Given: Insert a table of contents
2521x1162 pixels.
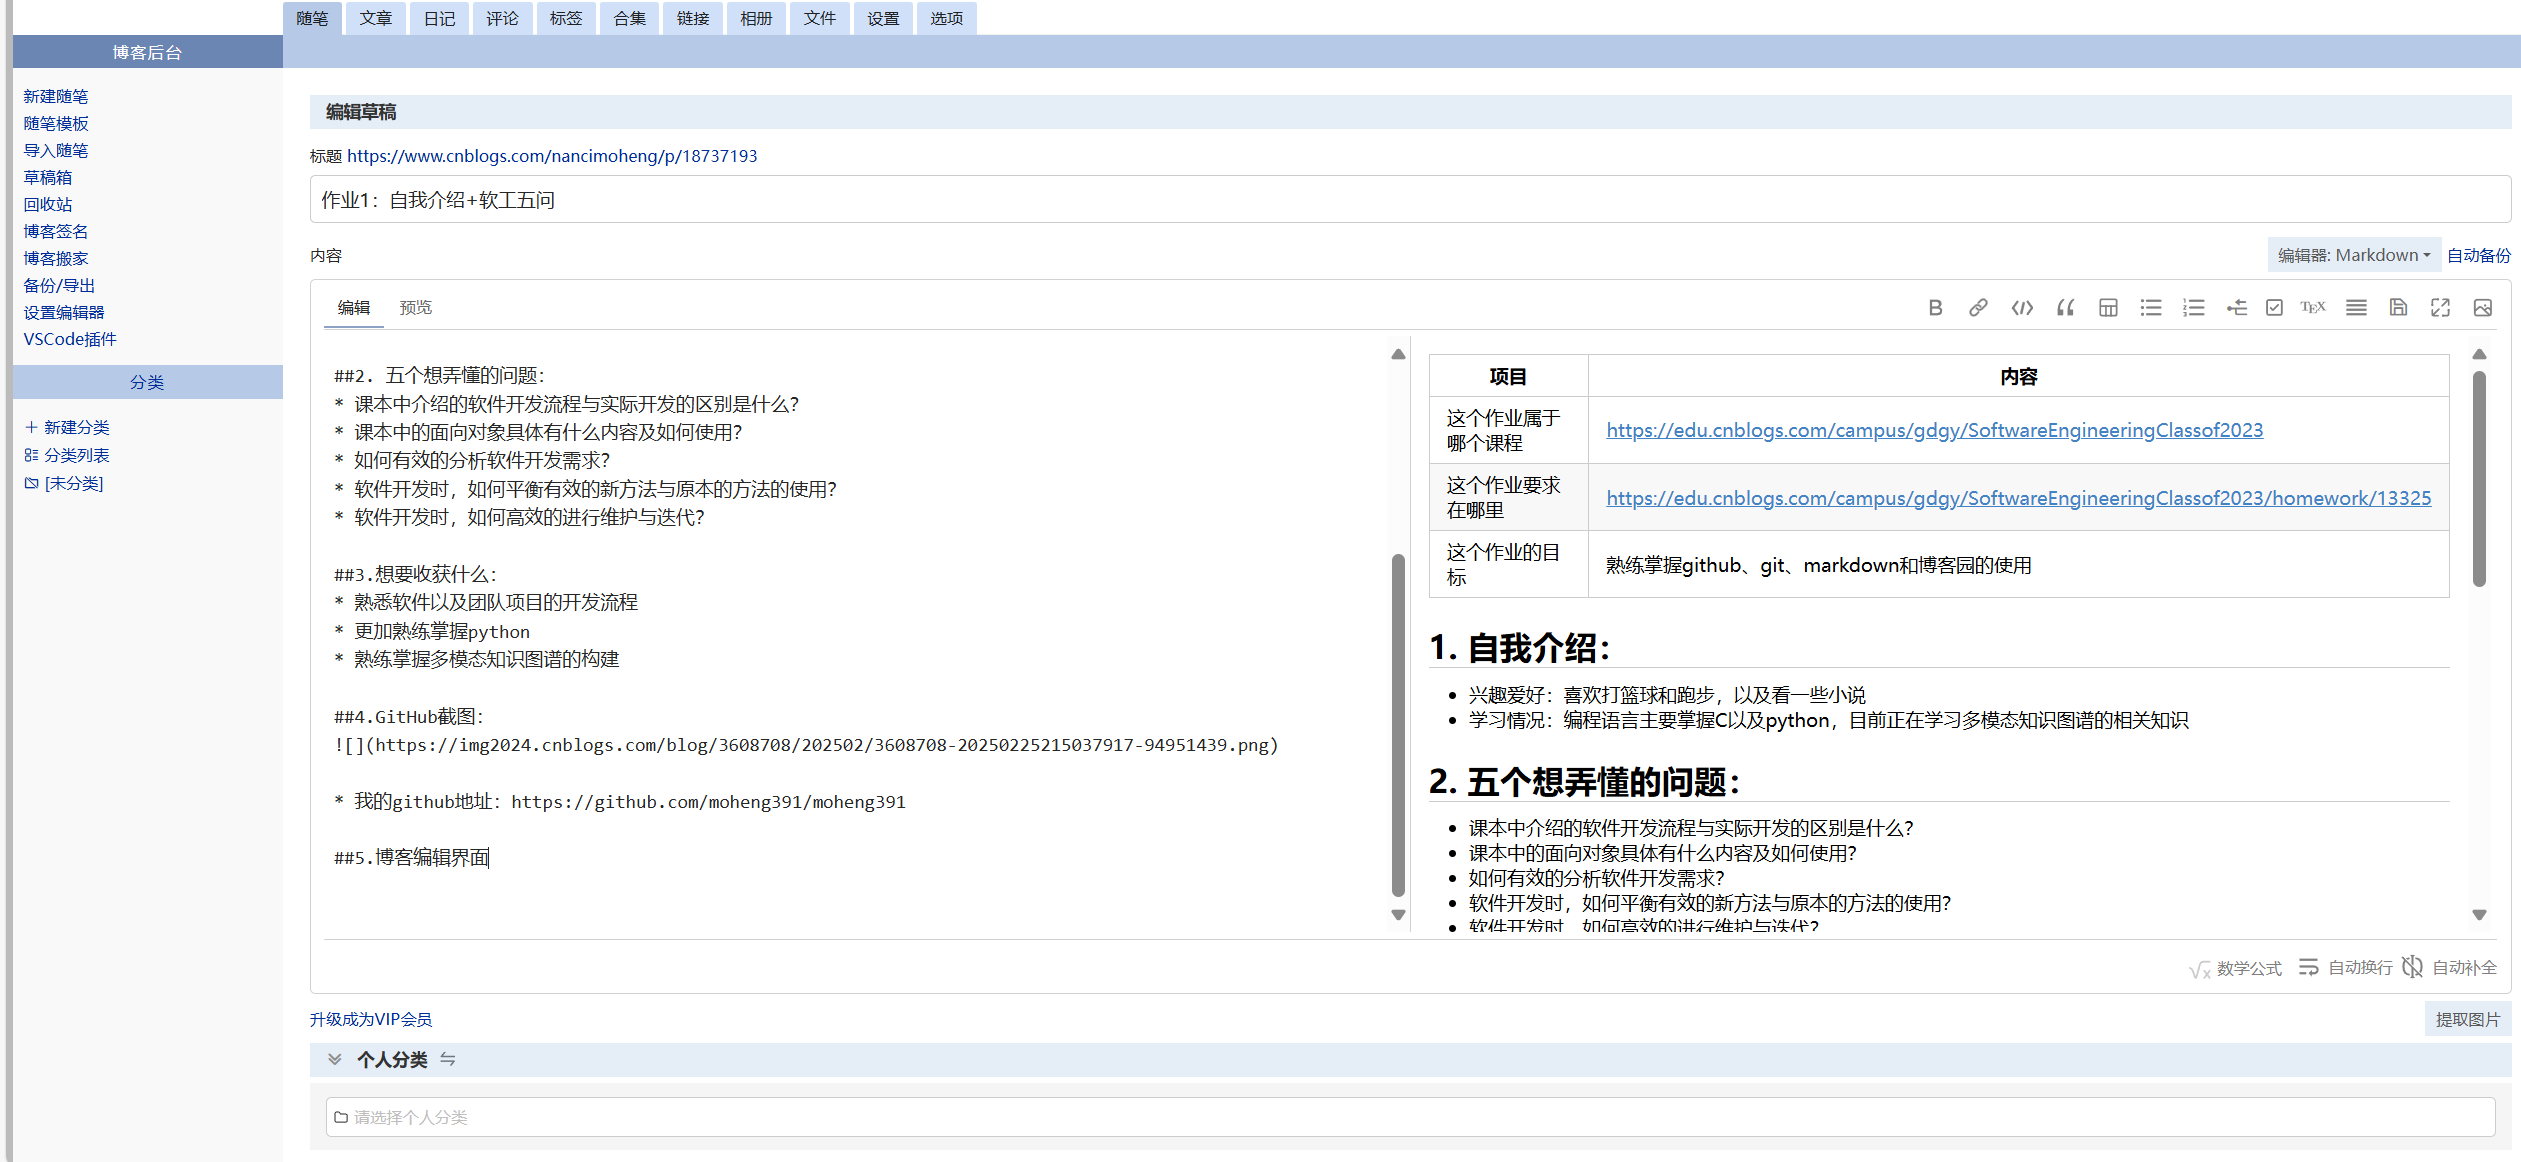Looking at the screenshot, I should pyautogui.click(x=2237, y=308).
